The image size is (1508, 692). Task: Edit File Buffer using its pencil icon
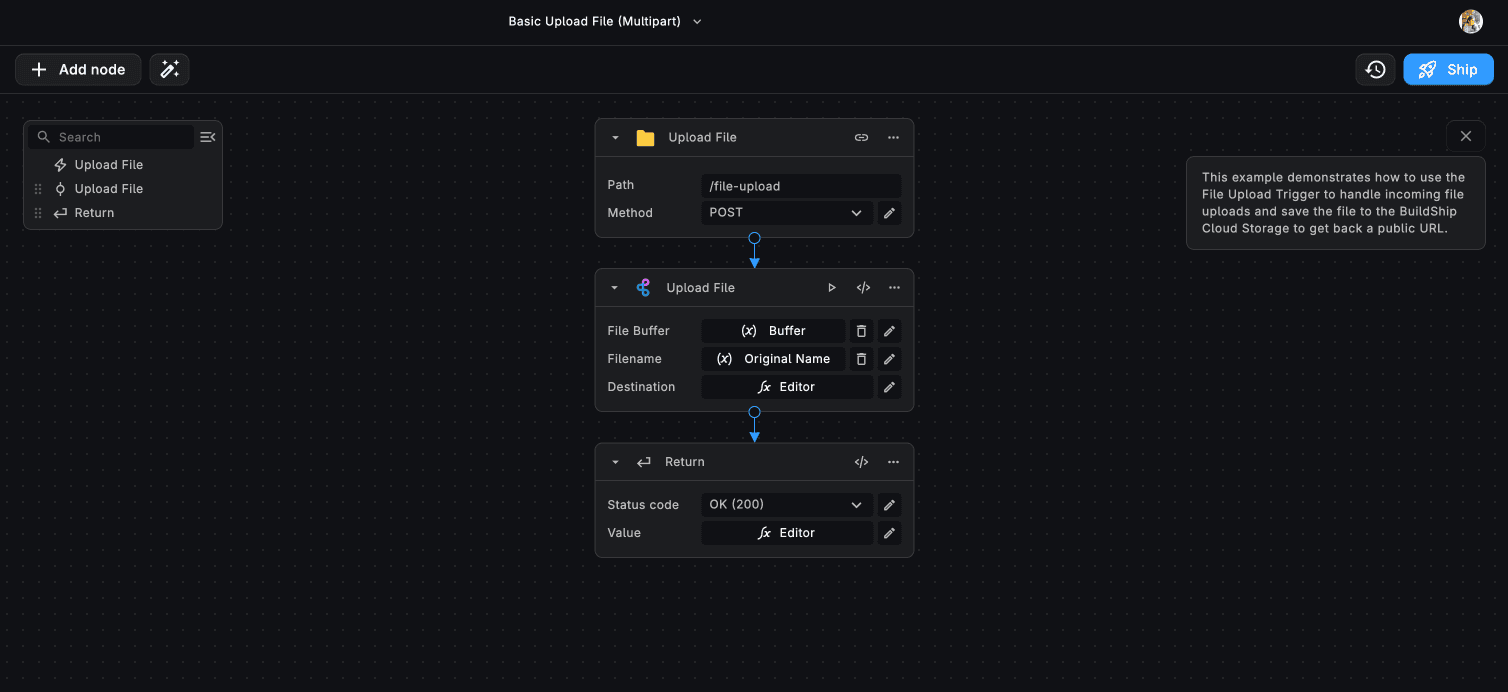[x=889, y=330]
